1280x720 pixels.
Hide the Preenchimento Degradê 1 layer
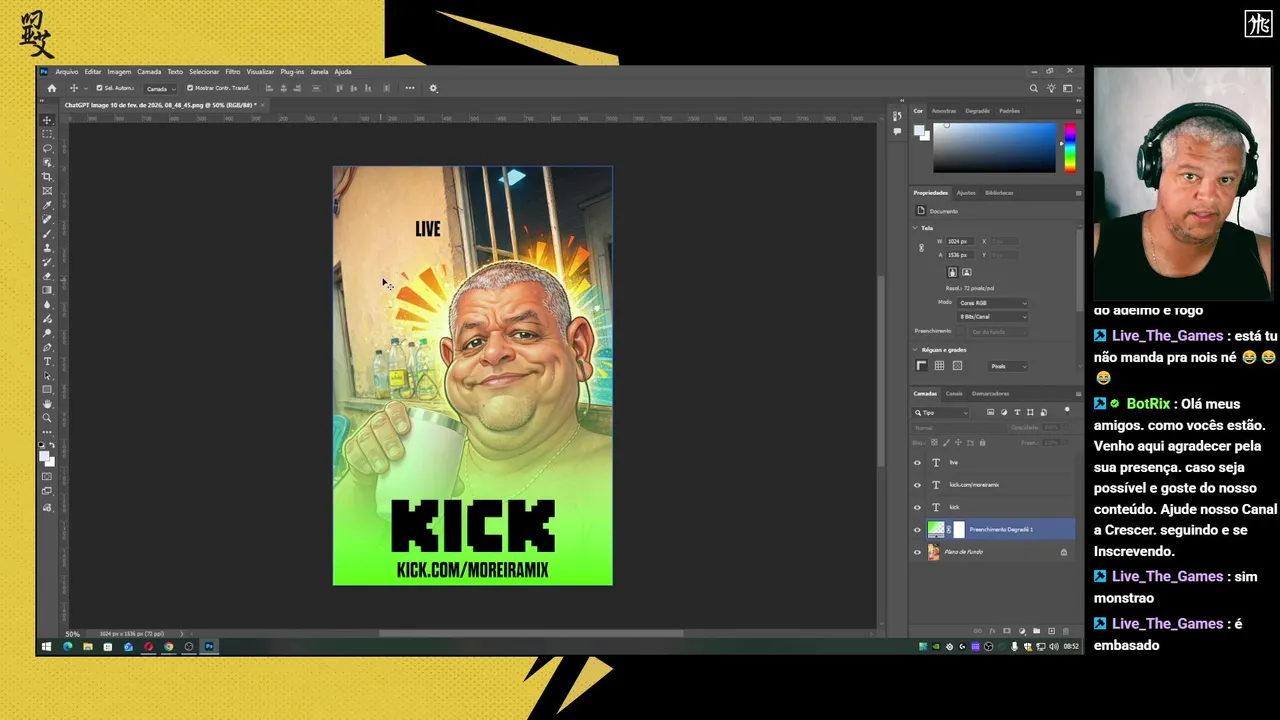click(x=917, y=530)
